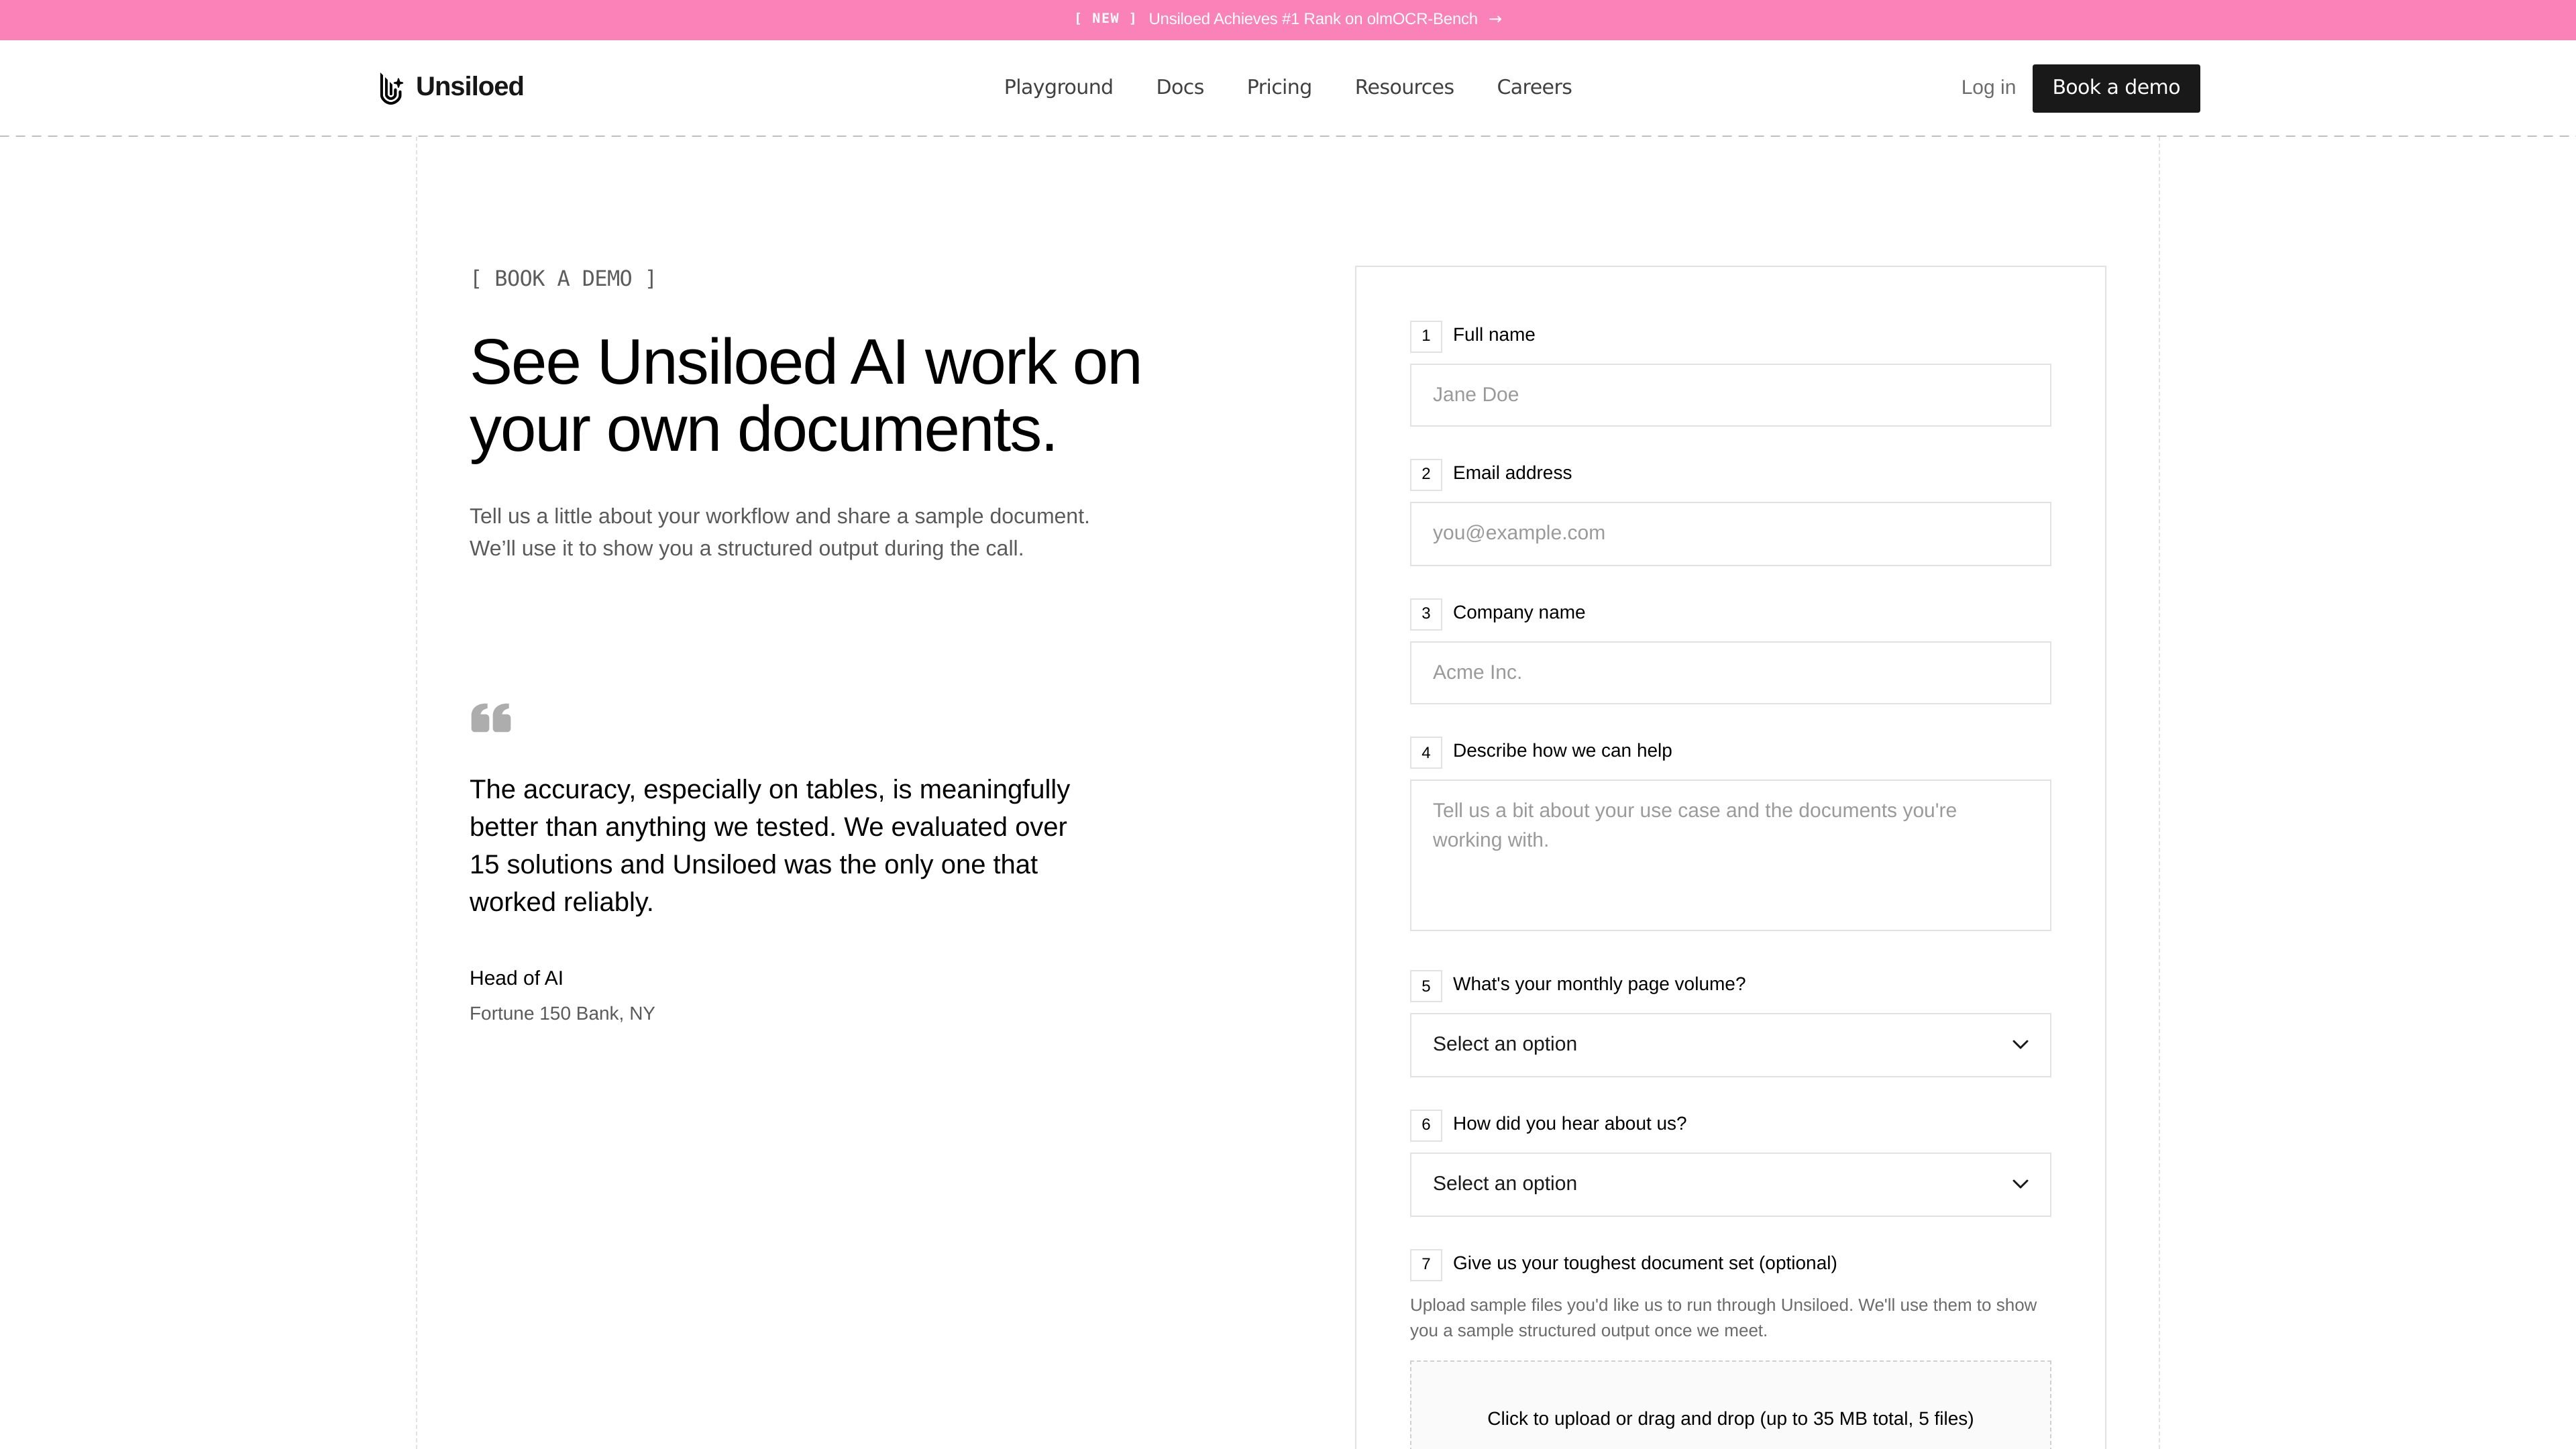Click the 'Full name' label
2576x1449 pixels.
1493,335
